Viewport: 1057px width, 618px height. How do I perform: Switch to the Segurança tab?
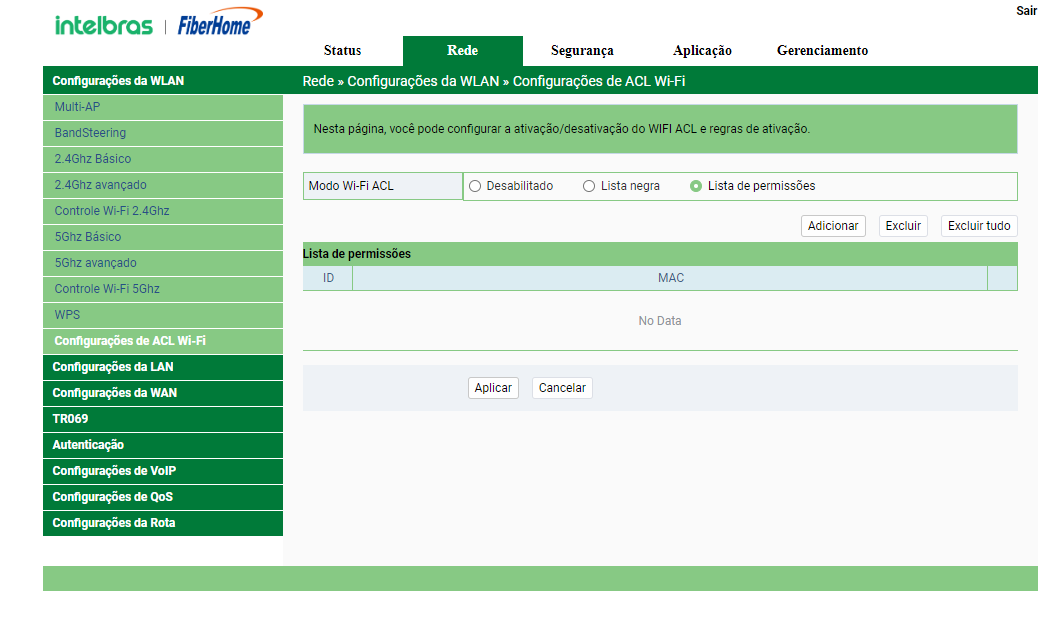click(582, 51)
